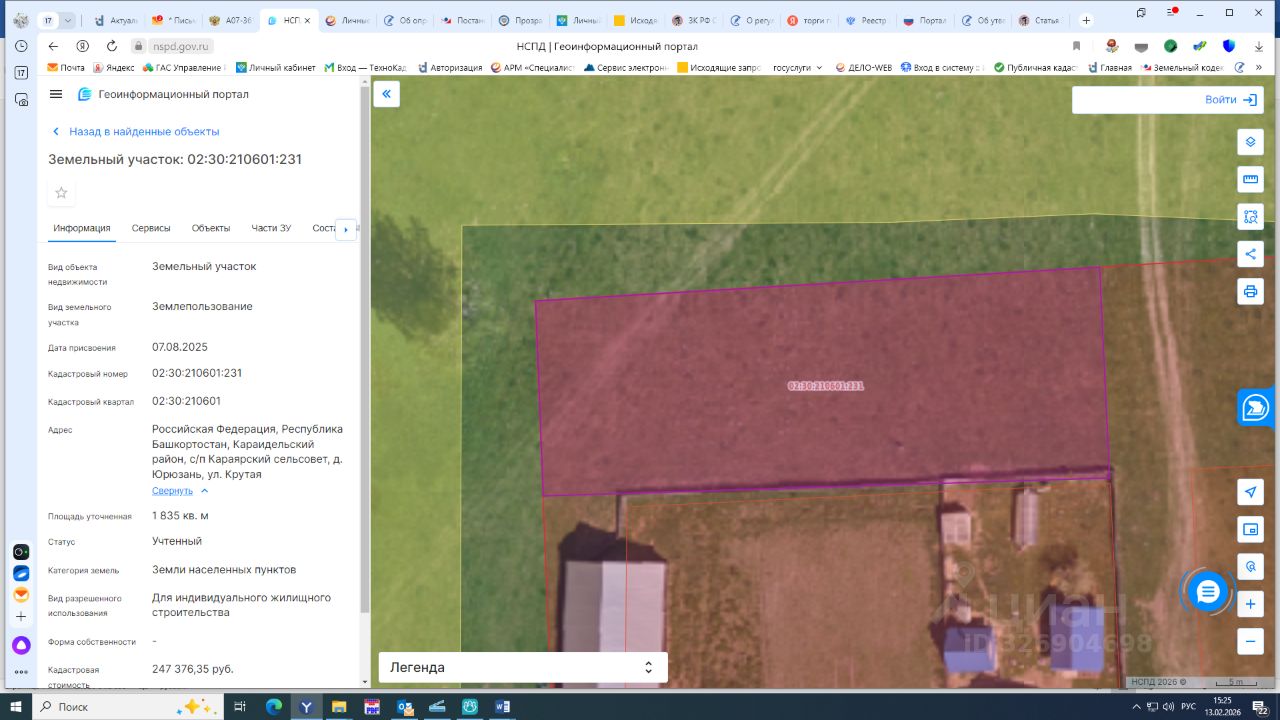Open browser downloads
The image size is (1280, 720).
1257,46
